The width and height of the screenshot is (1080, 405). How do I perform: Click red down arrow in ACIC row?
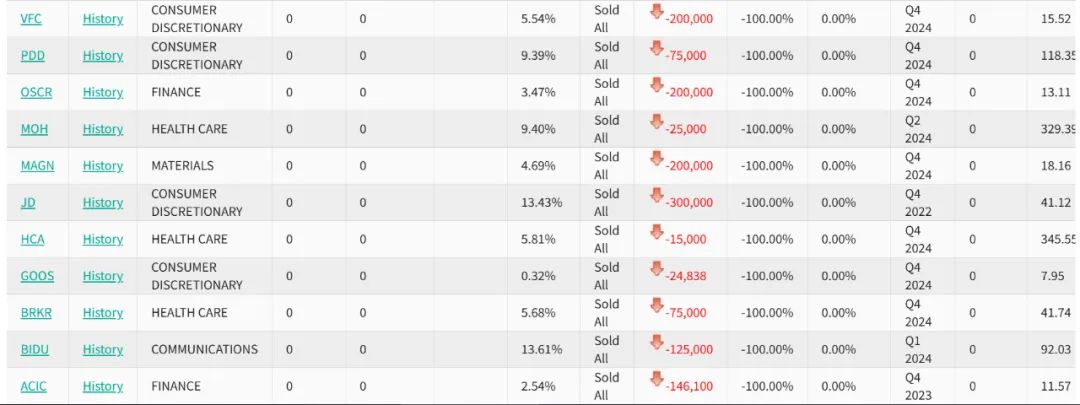pos(656,379)
